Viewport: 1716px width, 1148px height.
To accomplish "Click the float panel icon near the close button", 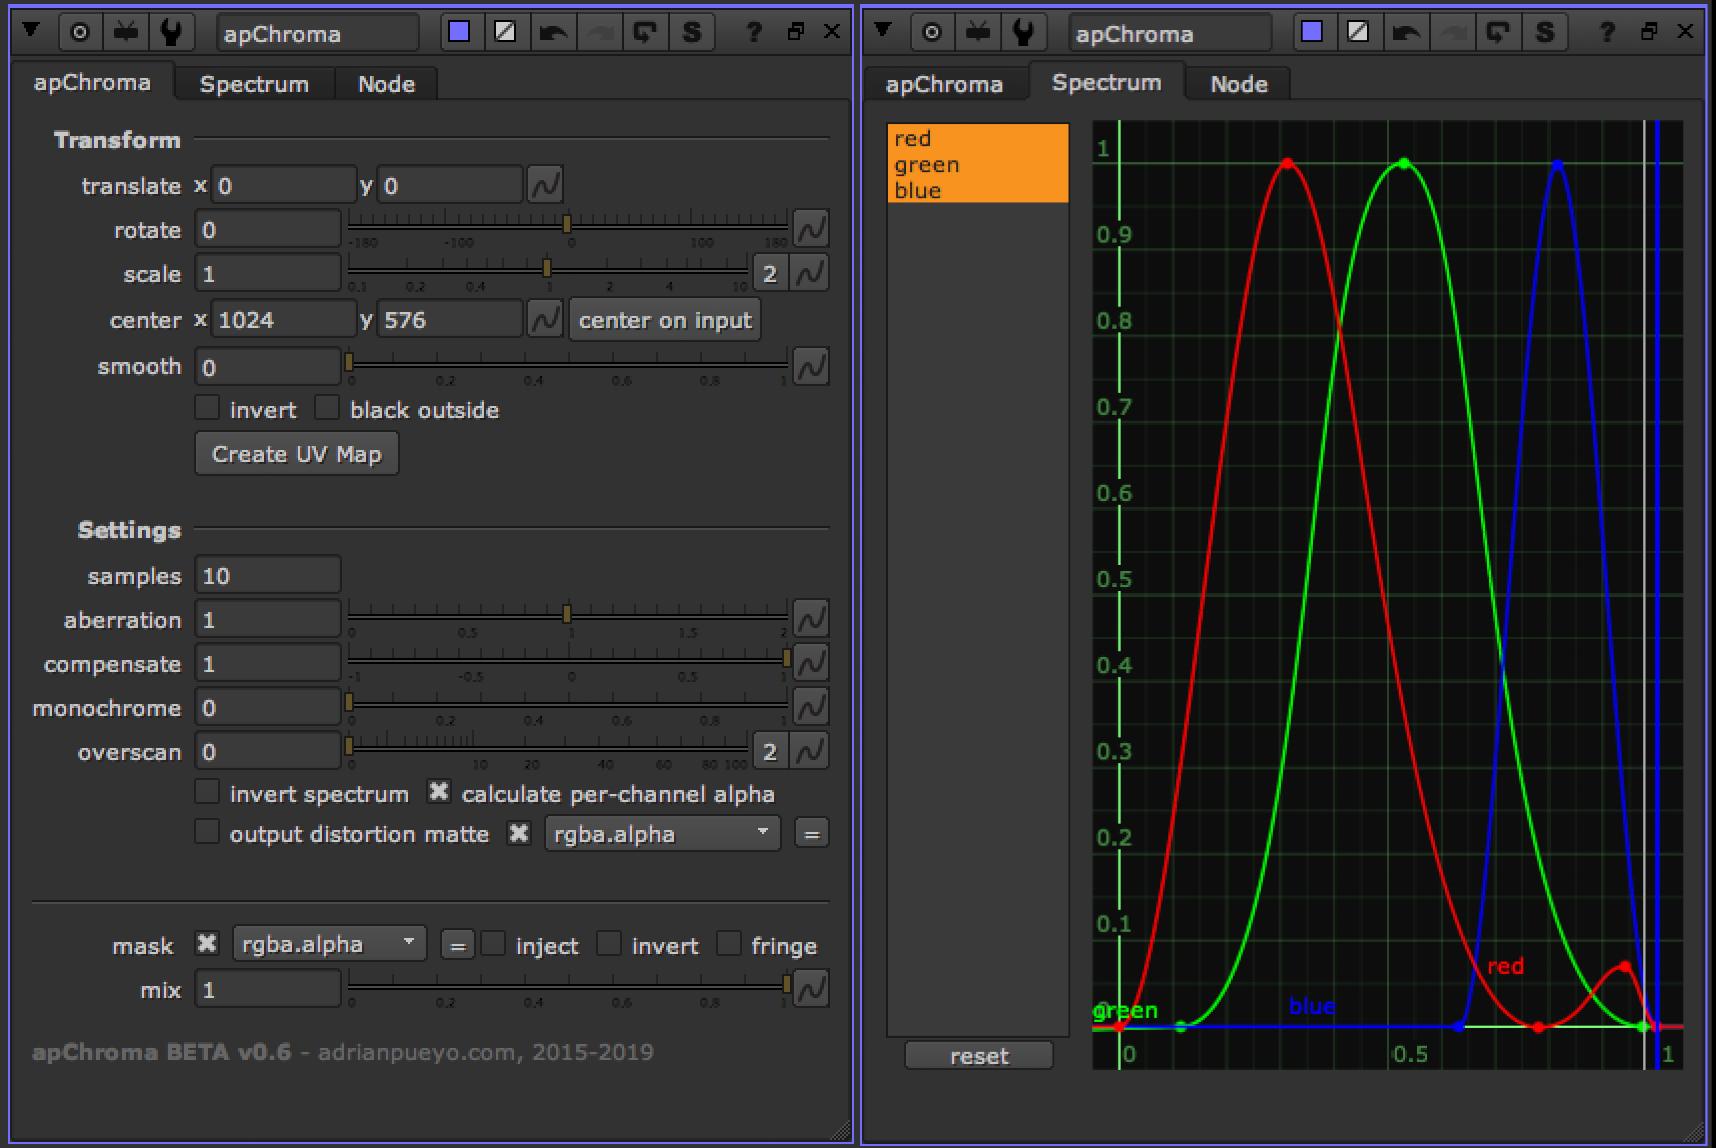I will [x=796, y=31].
